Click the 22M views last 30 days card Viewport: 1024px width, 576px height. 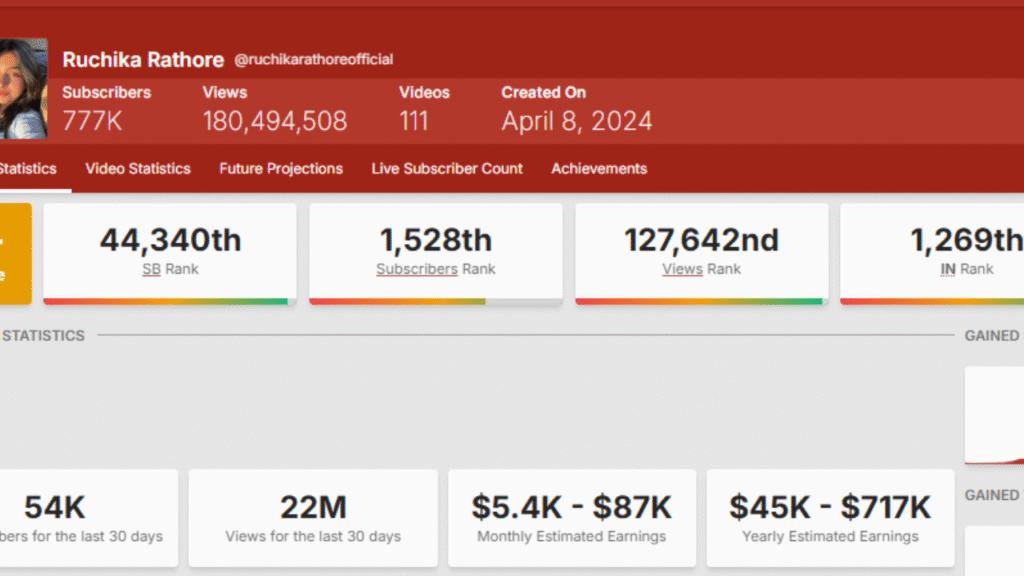313,518
